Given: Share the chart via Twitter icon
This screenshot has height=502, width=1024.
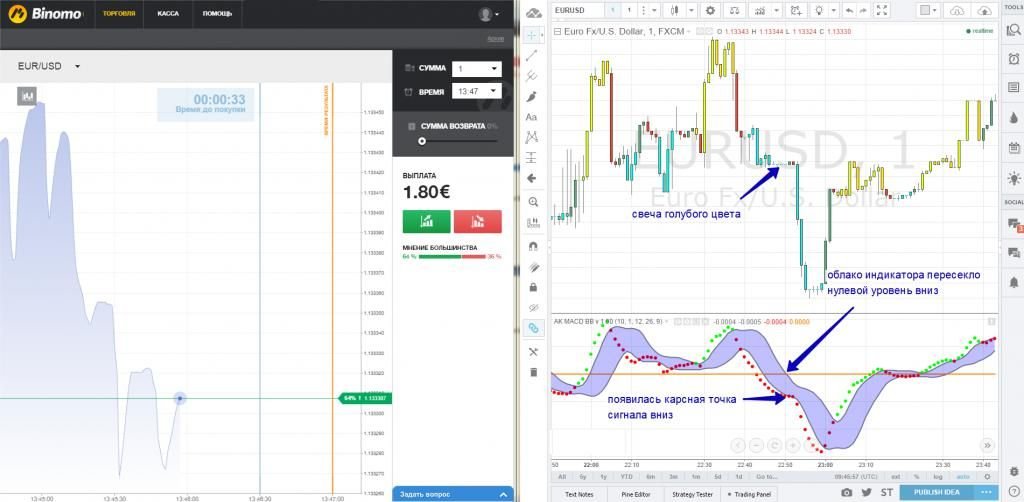Looking at the screenshot, I should tap(867, 493).
